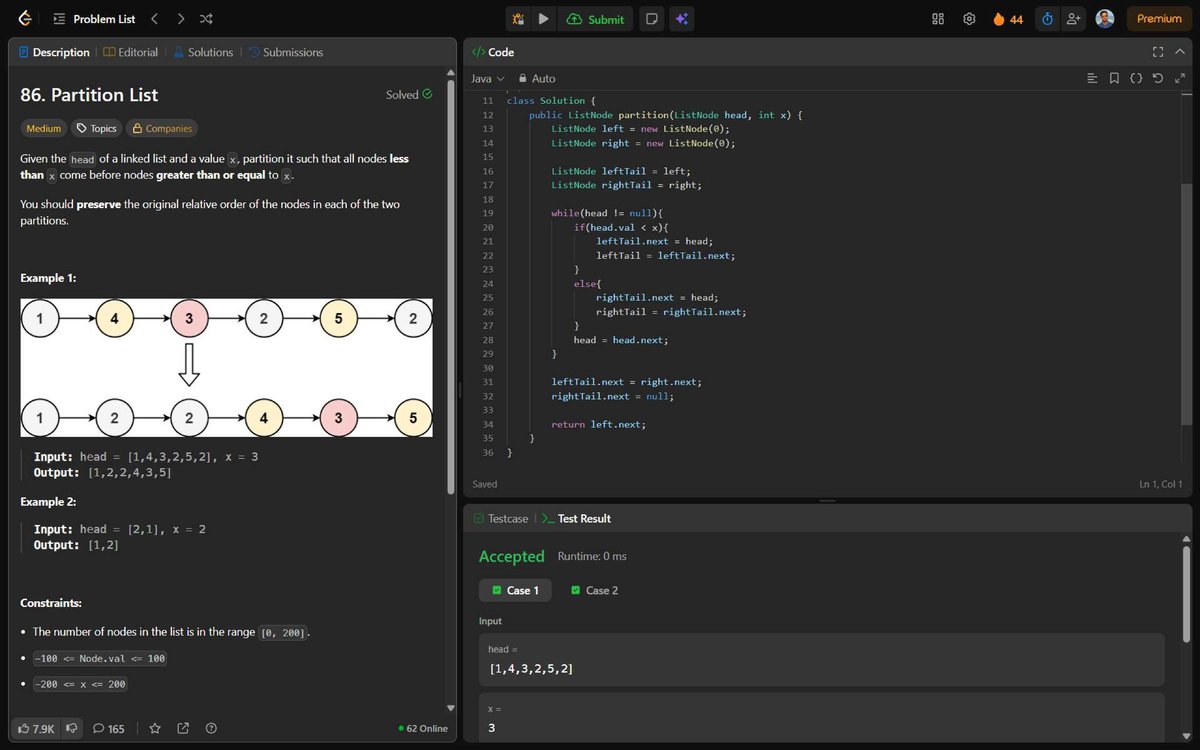Open the layout grid icon
This screenshot has width=1200, height=750.
(938, 19)
